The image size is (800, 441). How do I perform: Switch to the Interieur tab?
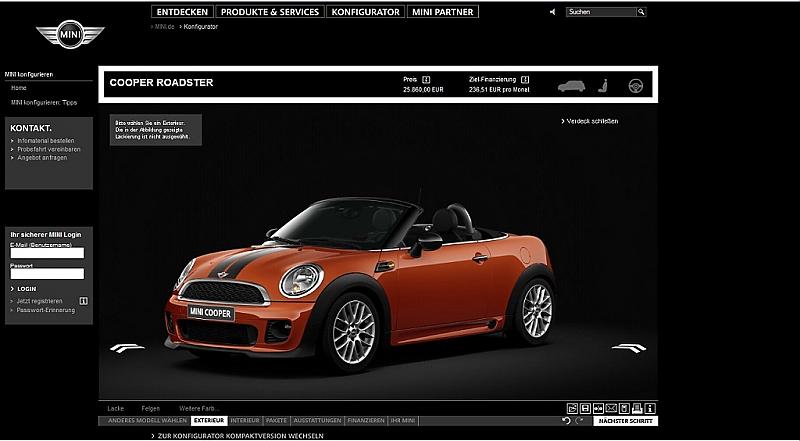[x=247, y=421]
